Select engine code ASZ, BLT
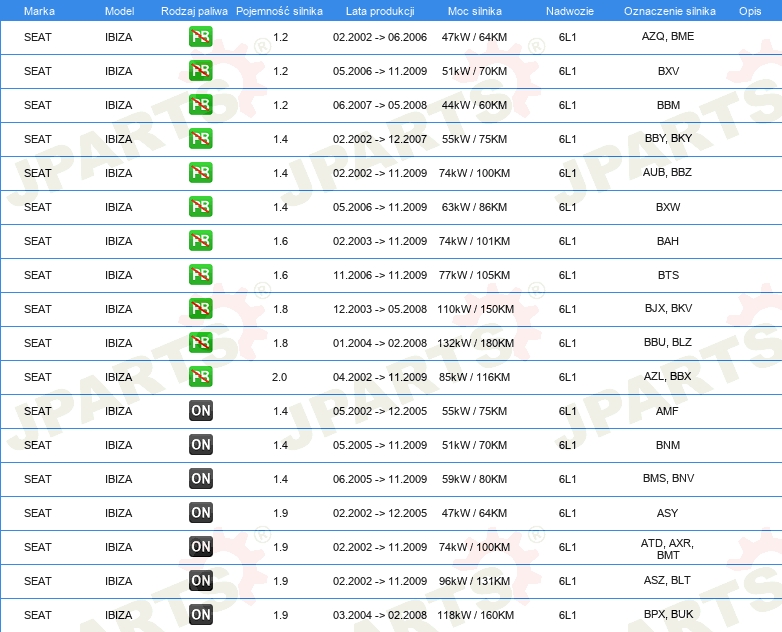 point(667,580)
